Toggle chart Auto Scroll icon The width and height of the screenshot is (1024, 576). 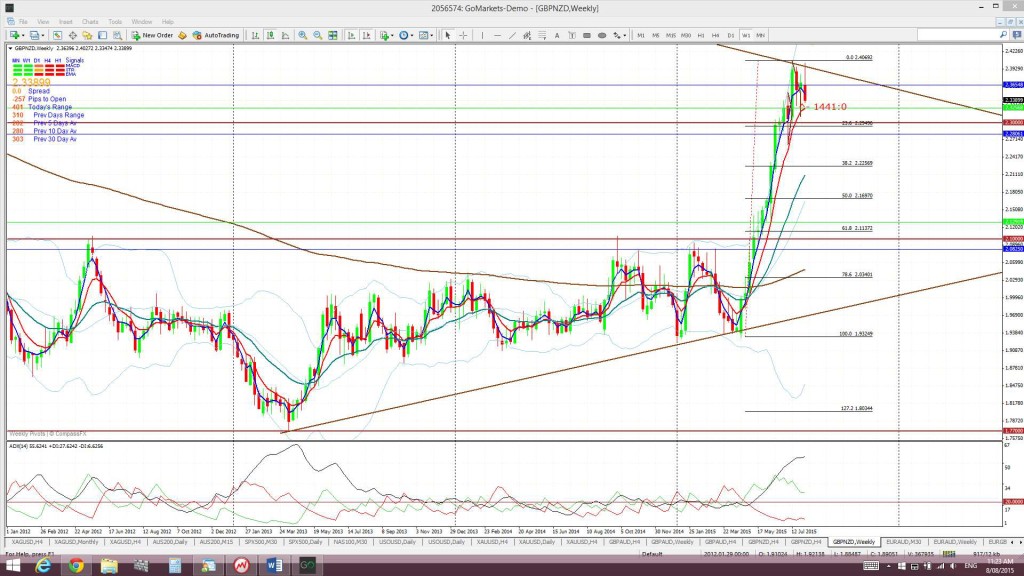tap(351, 35)
